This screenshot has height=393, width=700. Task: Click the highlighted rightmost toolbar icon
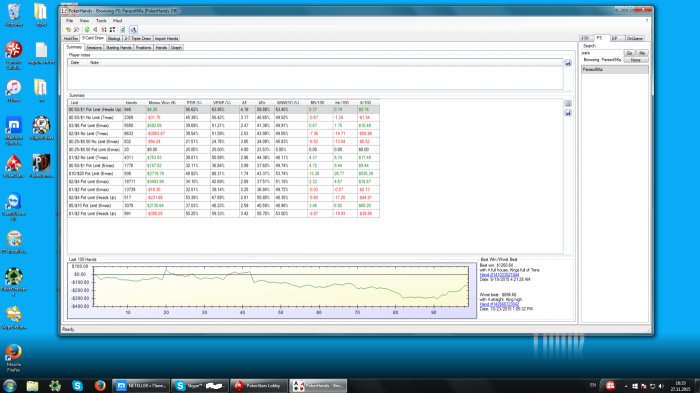133,29
